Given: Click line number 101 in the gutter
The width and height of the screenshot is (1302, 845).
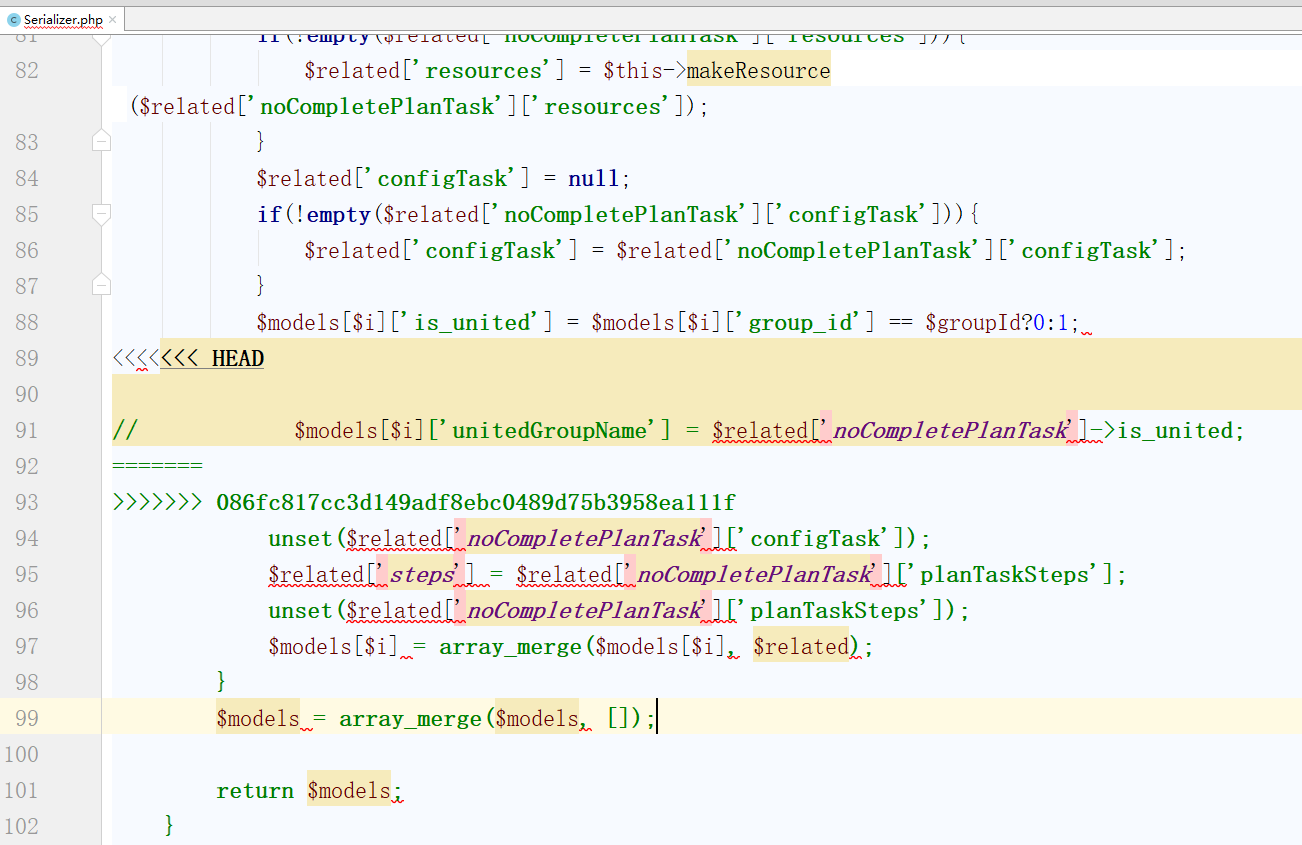Looking at the screenshot, I should [22, 790].
